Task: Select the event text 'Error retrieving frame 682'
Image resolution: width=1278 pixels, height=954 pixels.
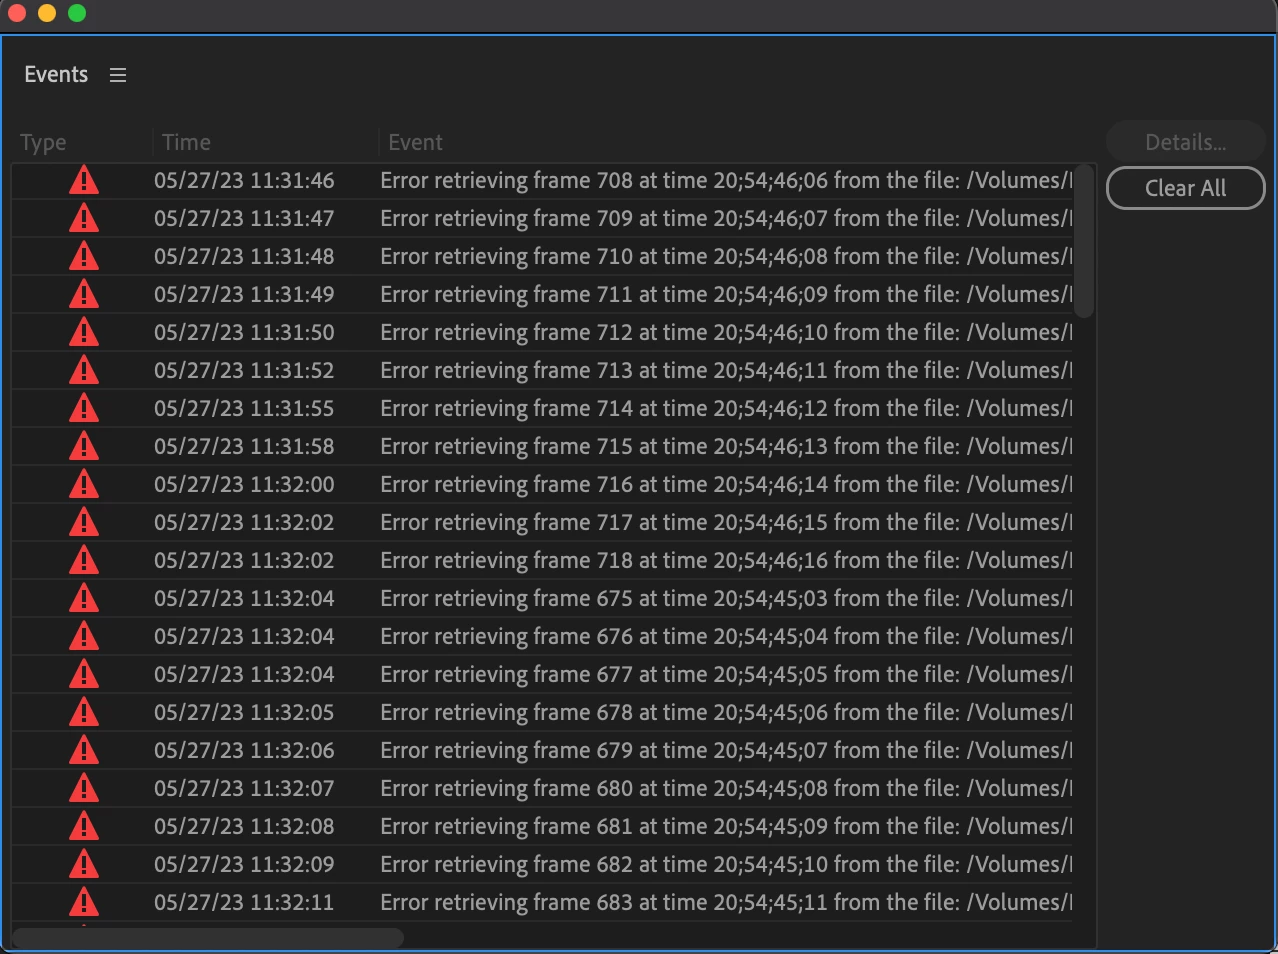Action: click(507, 865)
